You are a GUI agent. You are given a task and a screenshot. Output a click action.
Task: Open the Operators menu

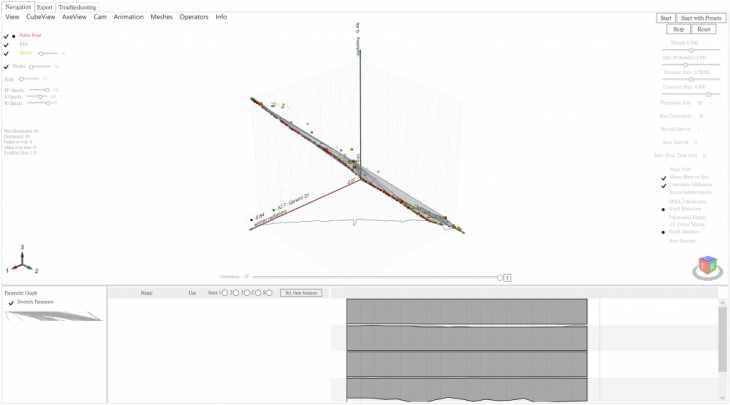(194, 17)
